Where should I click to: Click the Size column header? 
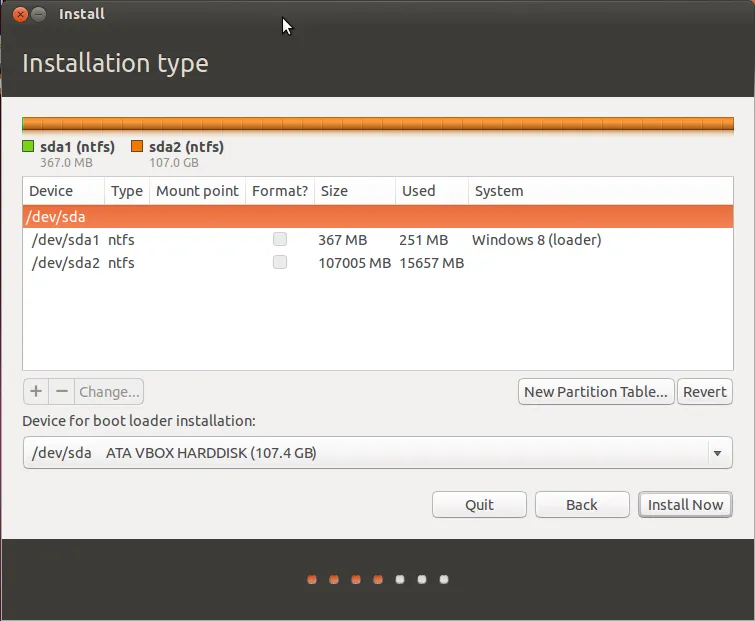point(355,191)
